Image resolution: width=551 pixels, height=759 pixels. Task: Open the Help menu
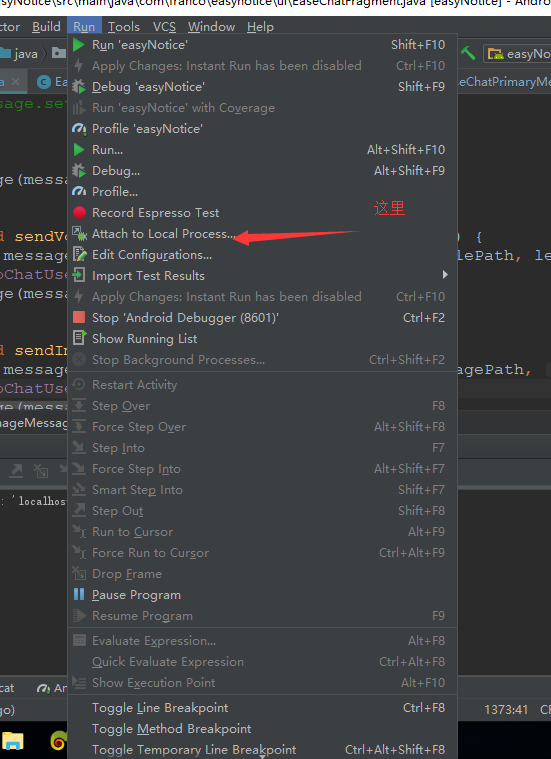pyautogui.click(x=260, y=27)
